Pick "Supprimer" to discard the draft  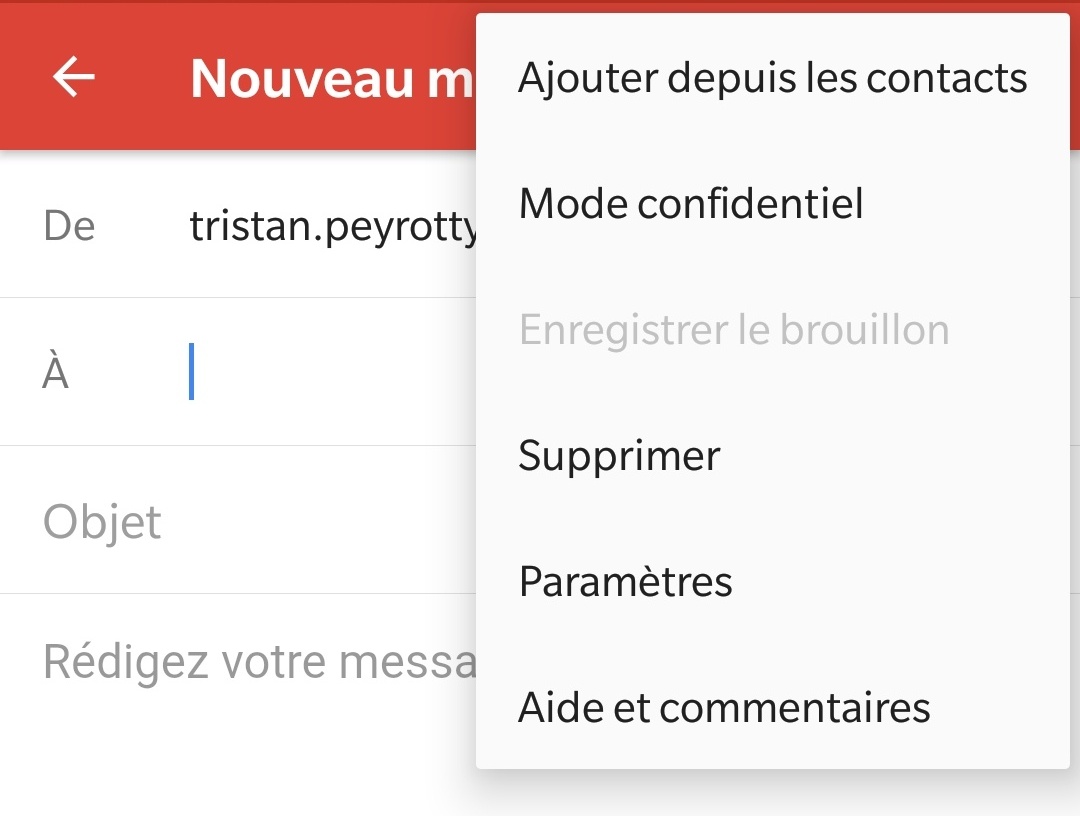coord(619,456)
